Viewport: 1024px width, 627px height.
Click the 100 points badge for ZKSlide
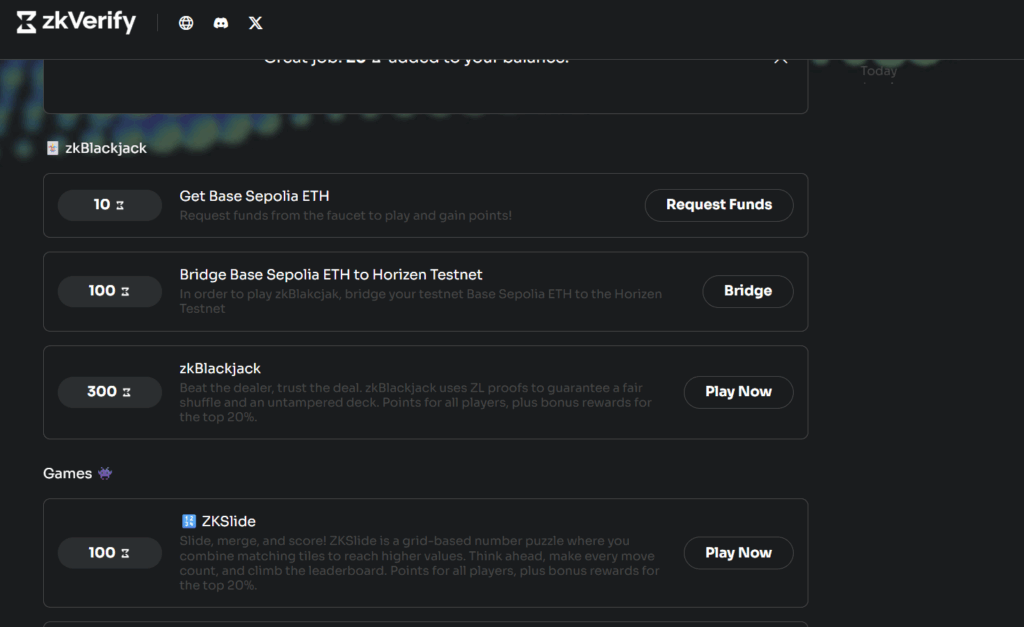(109, 553)
